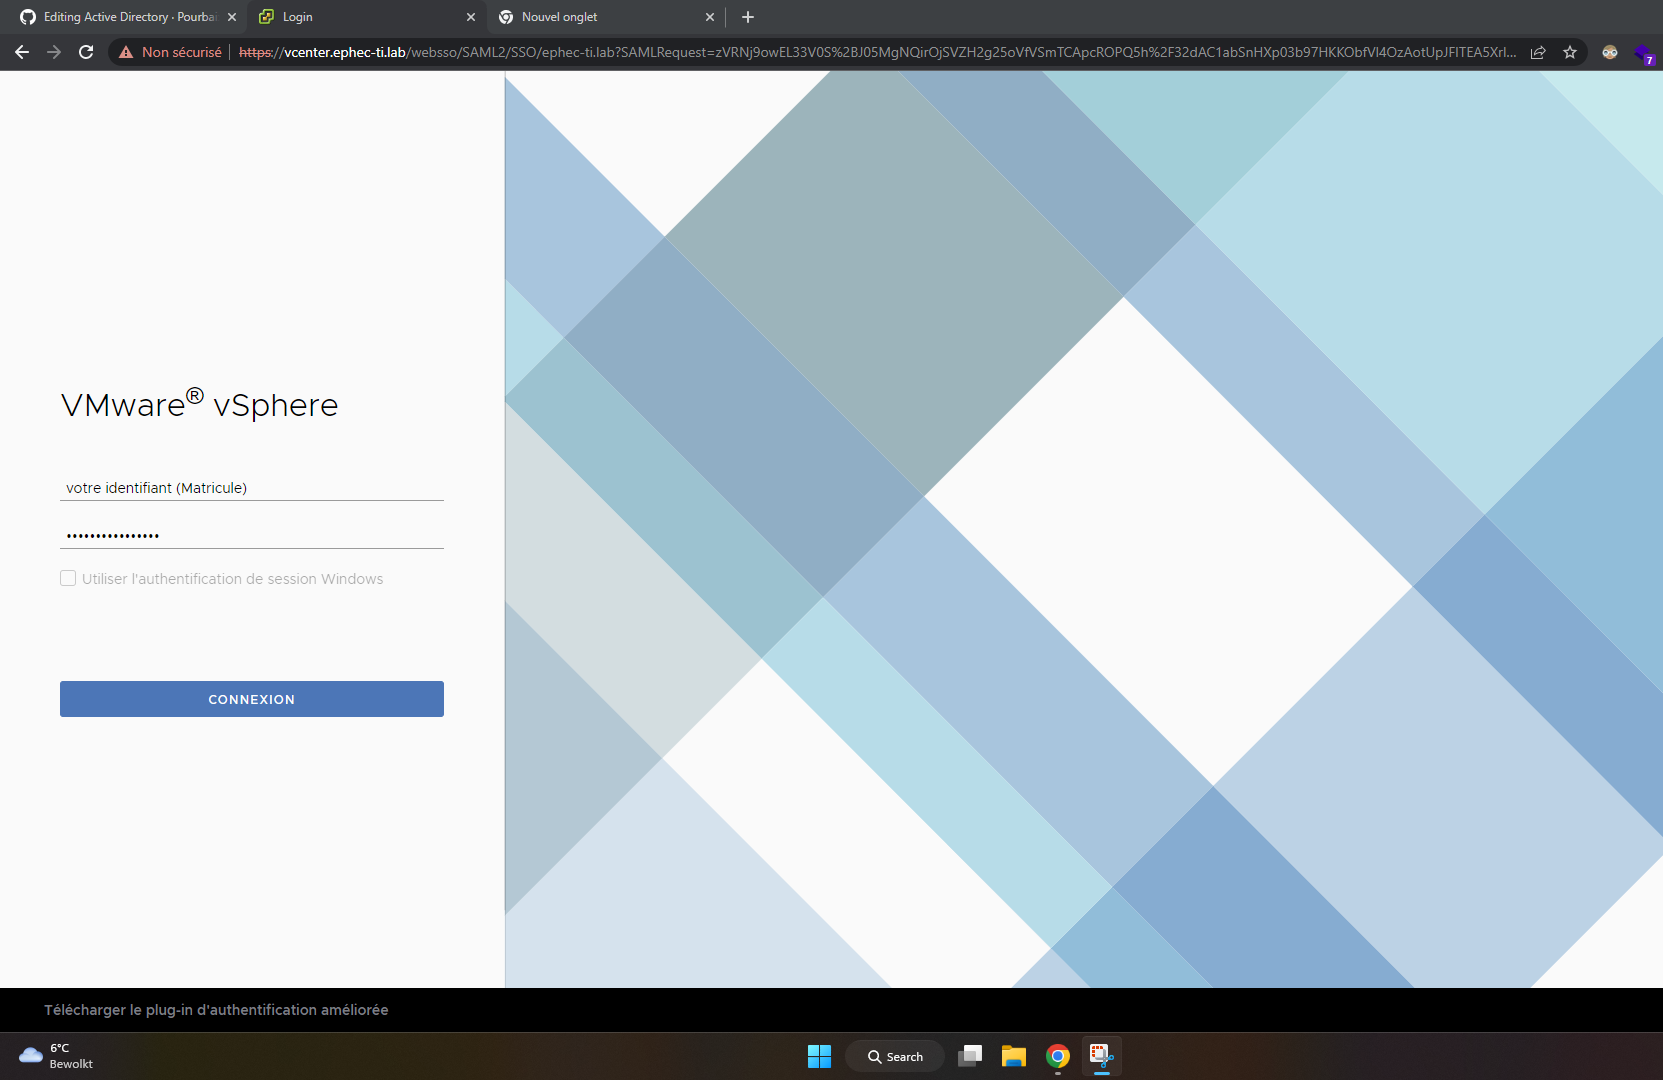Open the 'Non sécurisé' security warning
This screenshot has width=1663, height=1080.
pos(170,52)
